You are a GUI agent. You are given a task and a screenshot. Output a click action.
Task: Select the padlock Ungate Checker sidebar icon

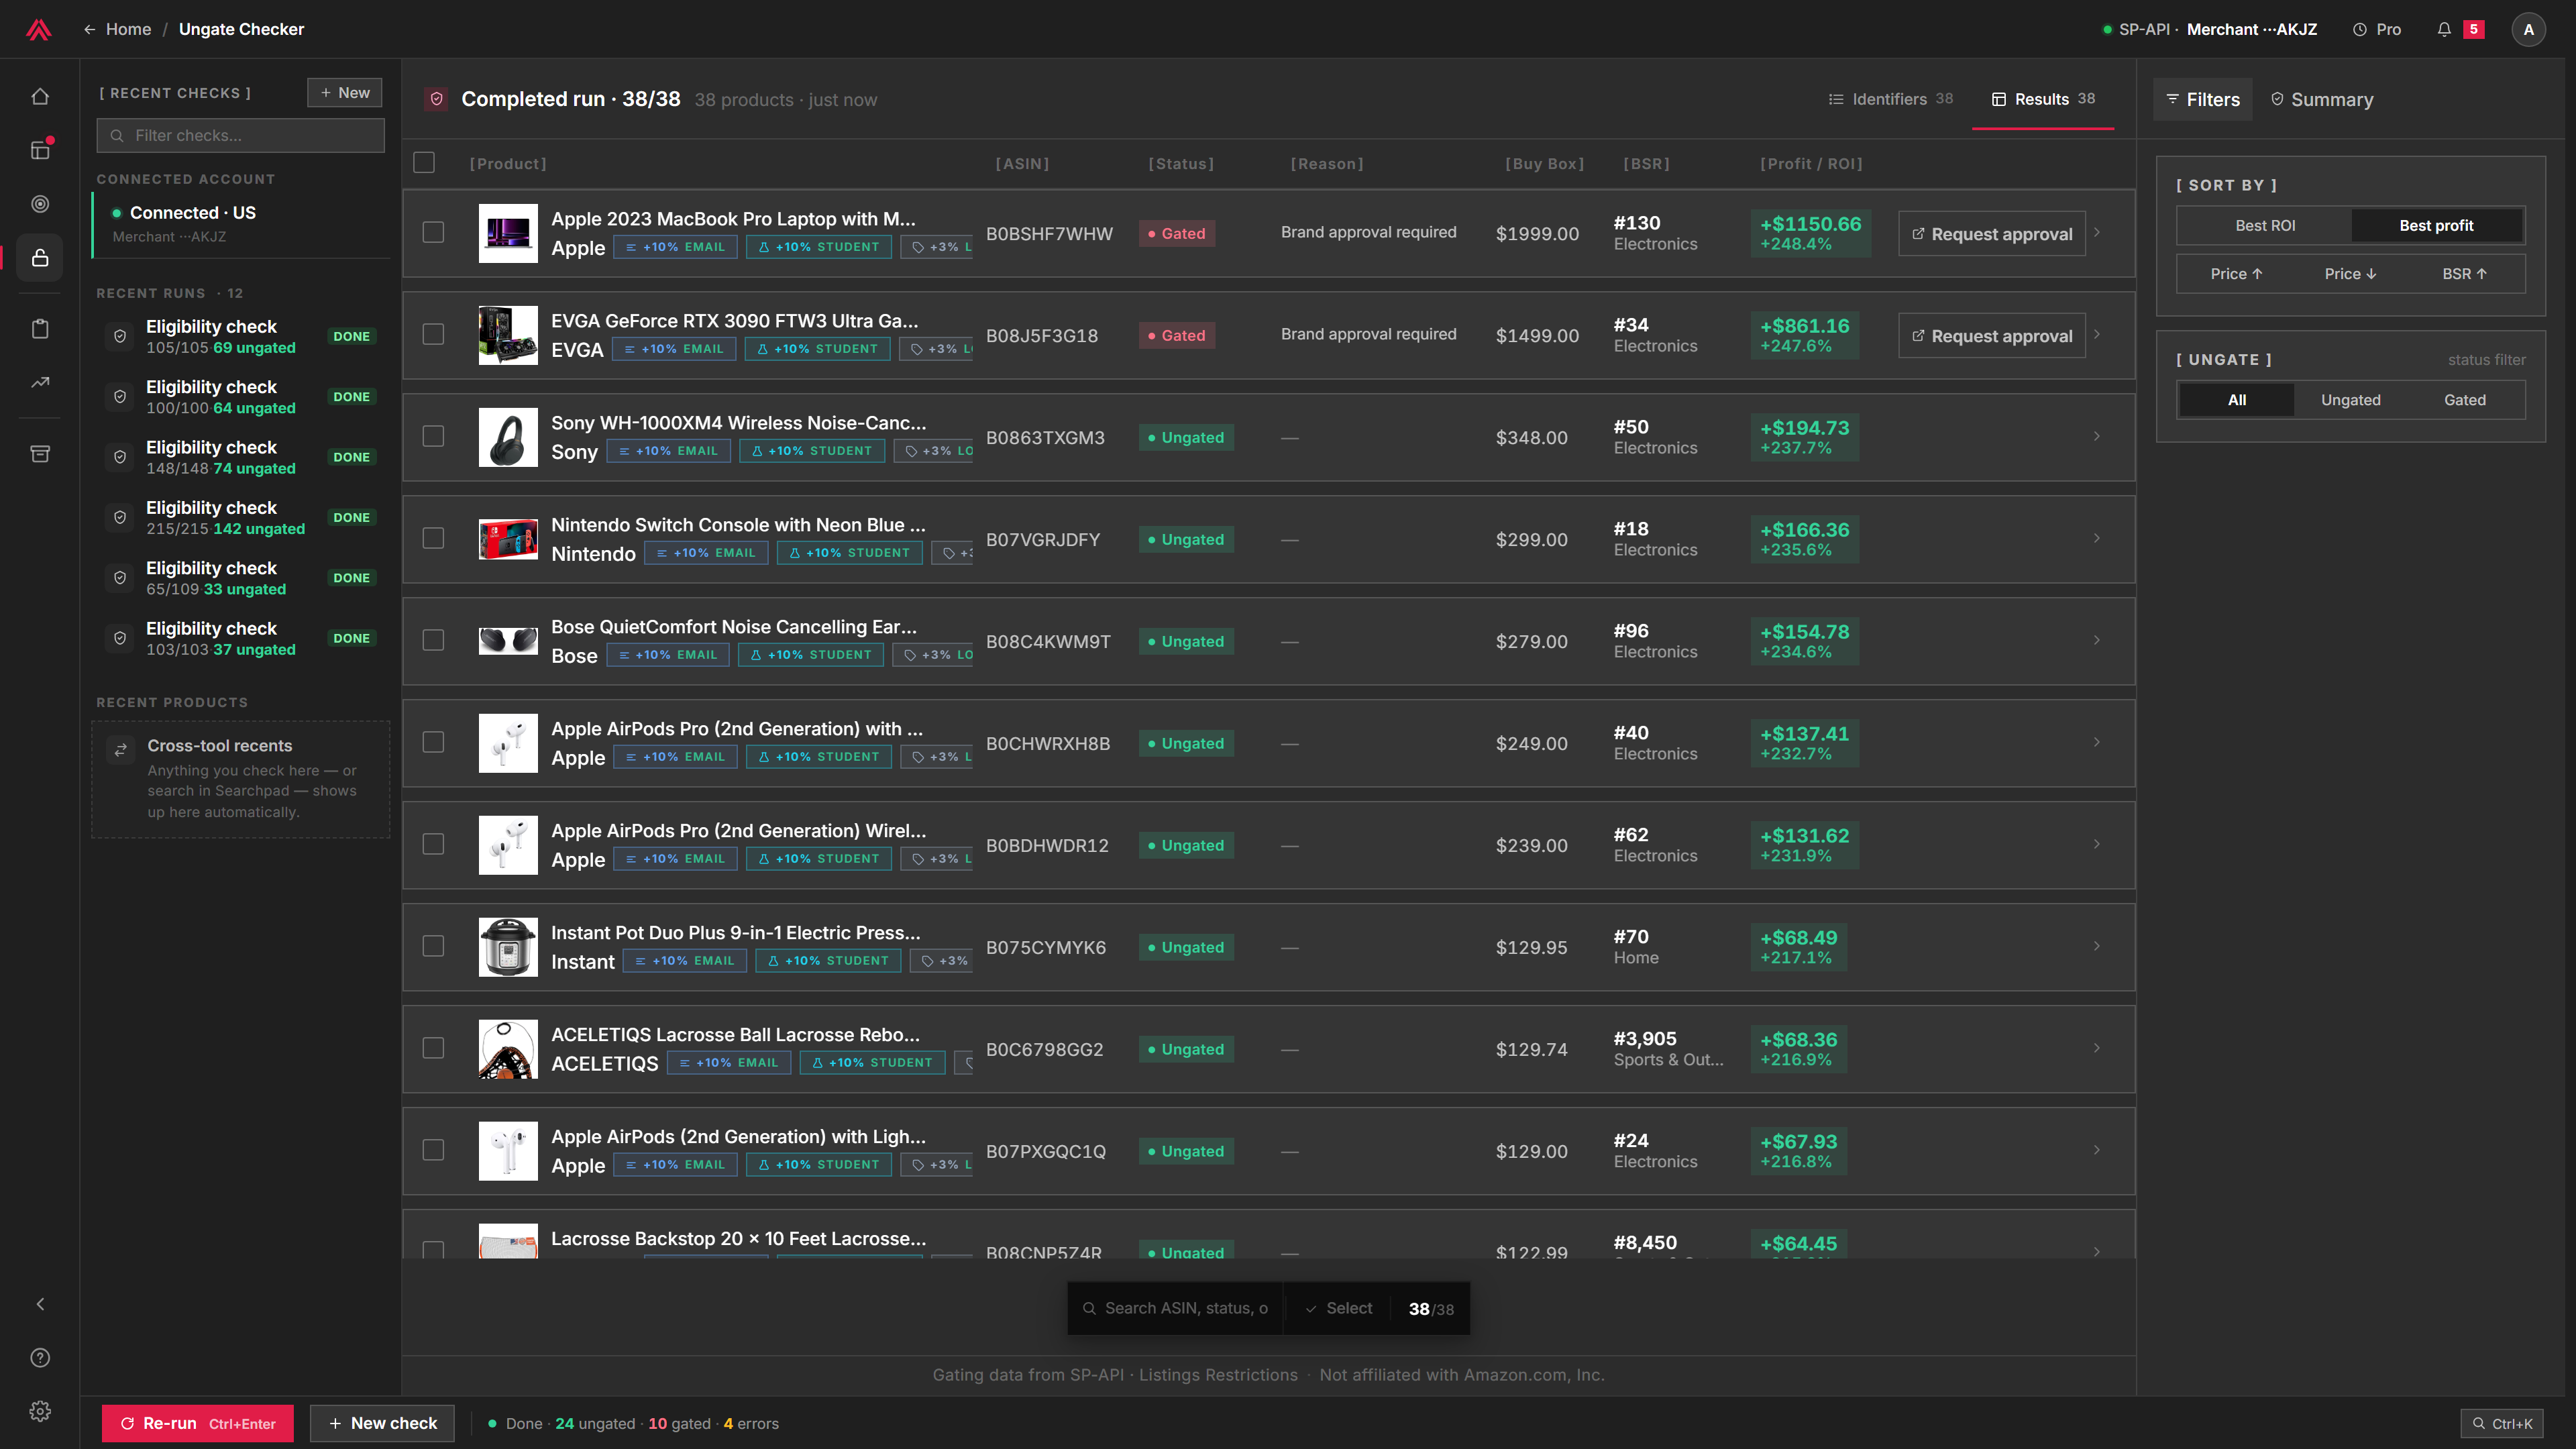pos(40,258)
